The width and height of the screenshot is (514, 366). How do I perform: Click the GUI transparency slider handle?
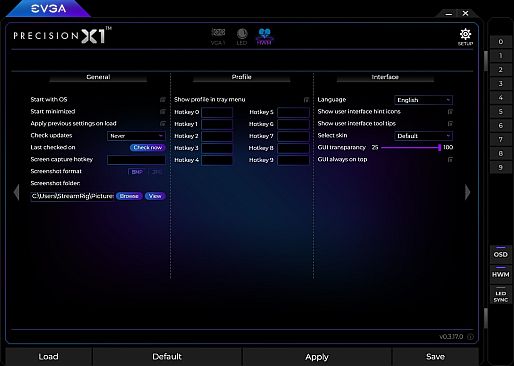[x=440, y=147]
